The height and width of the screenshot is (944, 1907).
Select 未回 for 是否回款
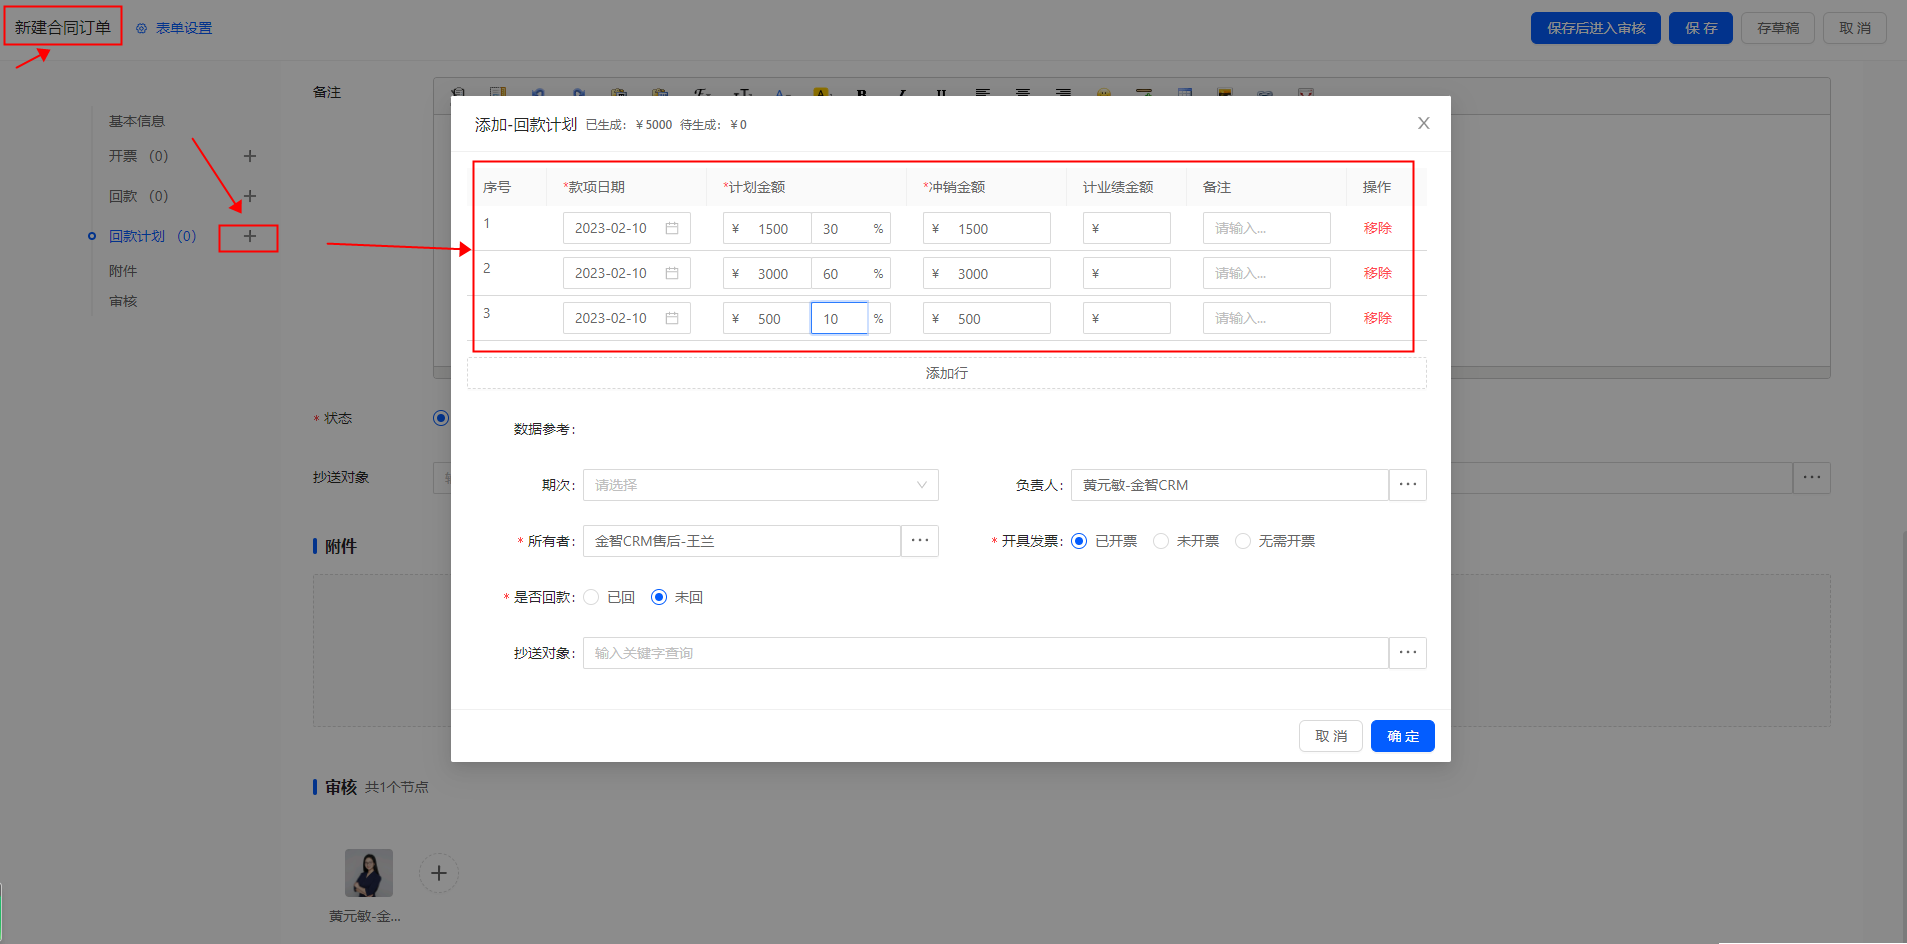659,597
